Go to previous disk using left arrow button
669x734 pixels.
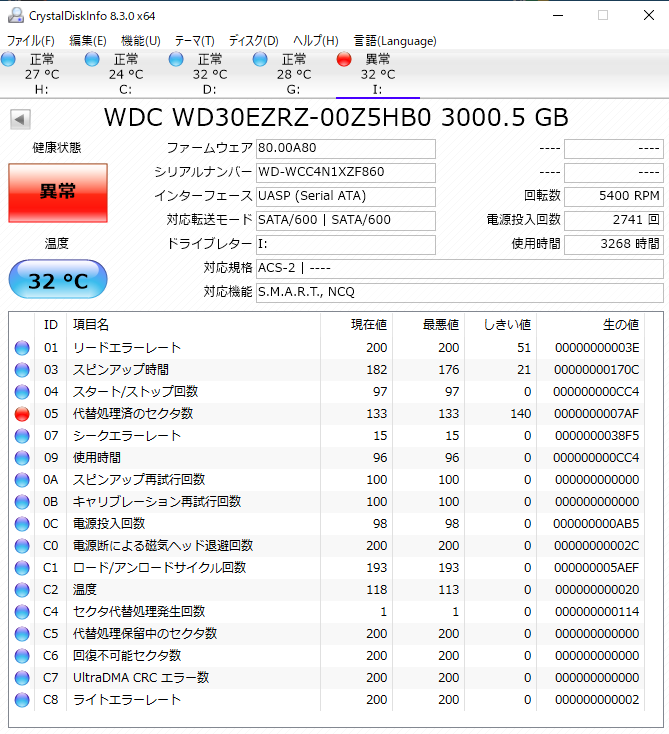[19, 120]
